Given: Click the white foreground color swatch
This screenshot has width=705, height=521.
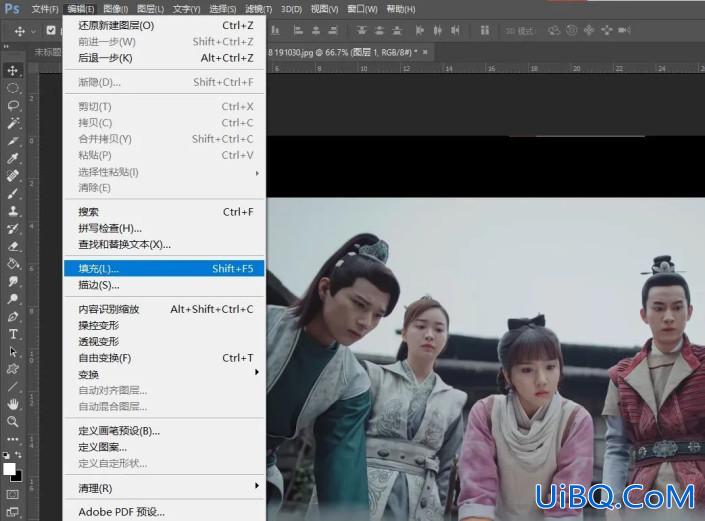Looking at the screenshot, I should [9, 469].
